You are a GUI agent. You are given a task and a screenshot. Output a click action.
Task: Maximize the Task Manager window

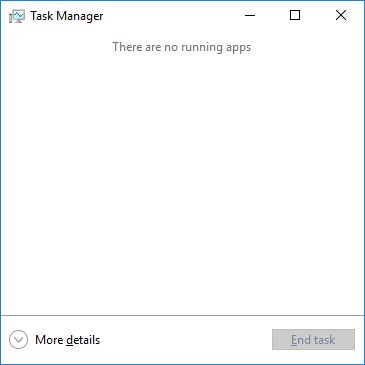click(295, 15)
